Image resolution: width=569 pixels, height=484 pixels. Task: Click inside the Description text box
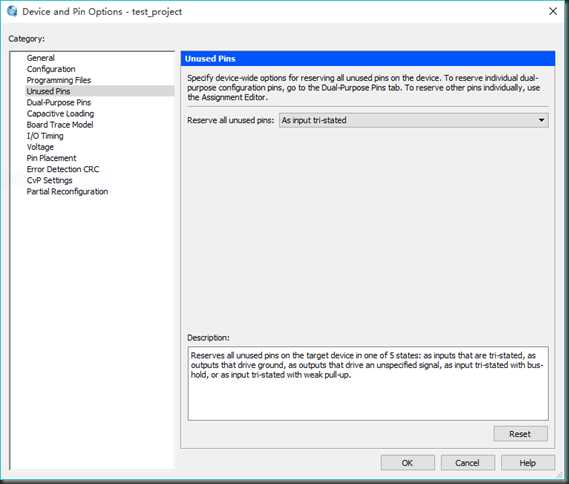coord(368,384)
